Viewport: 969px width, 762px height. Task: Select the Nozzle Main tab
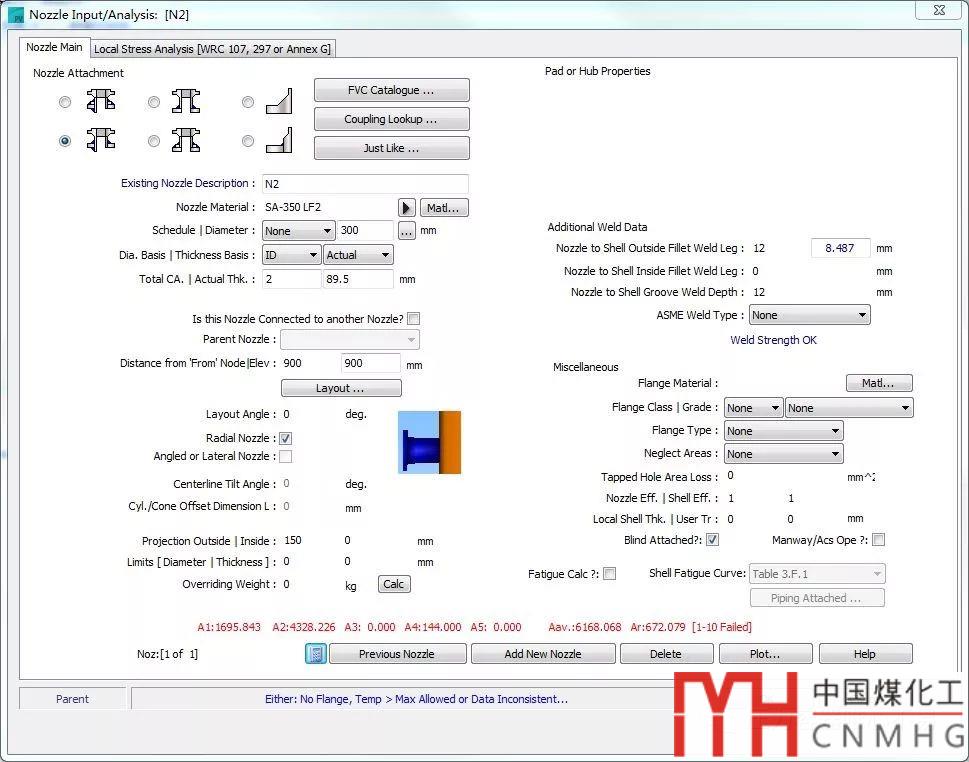[55, 47]
